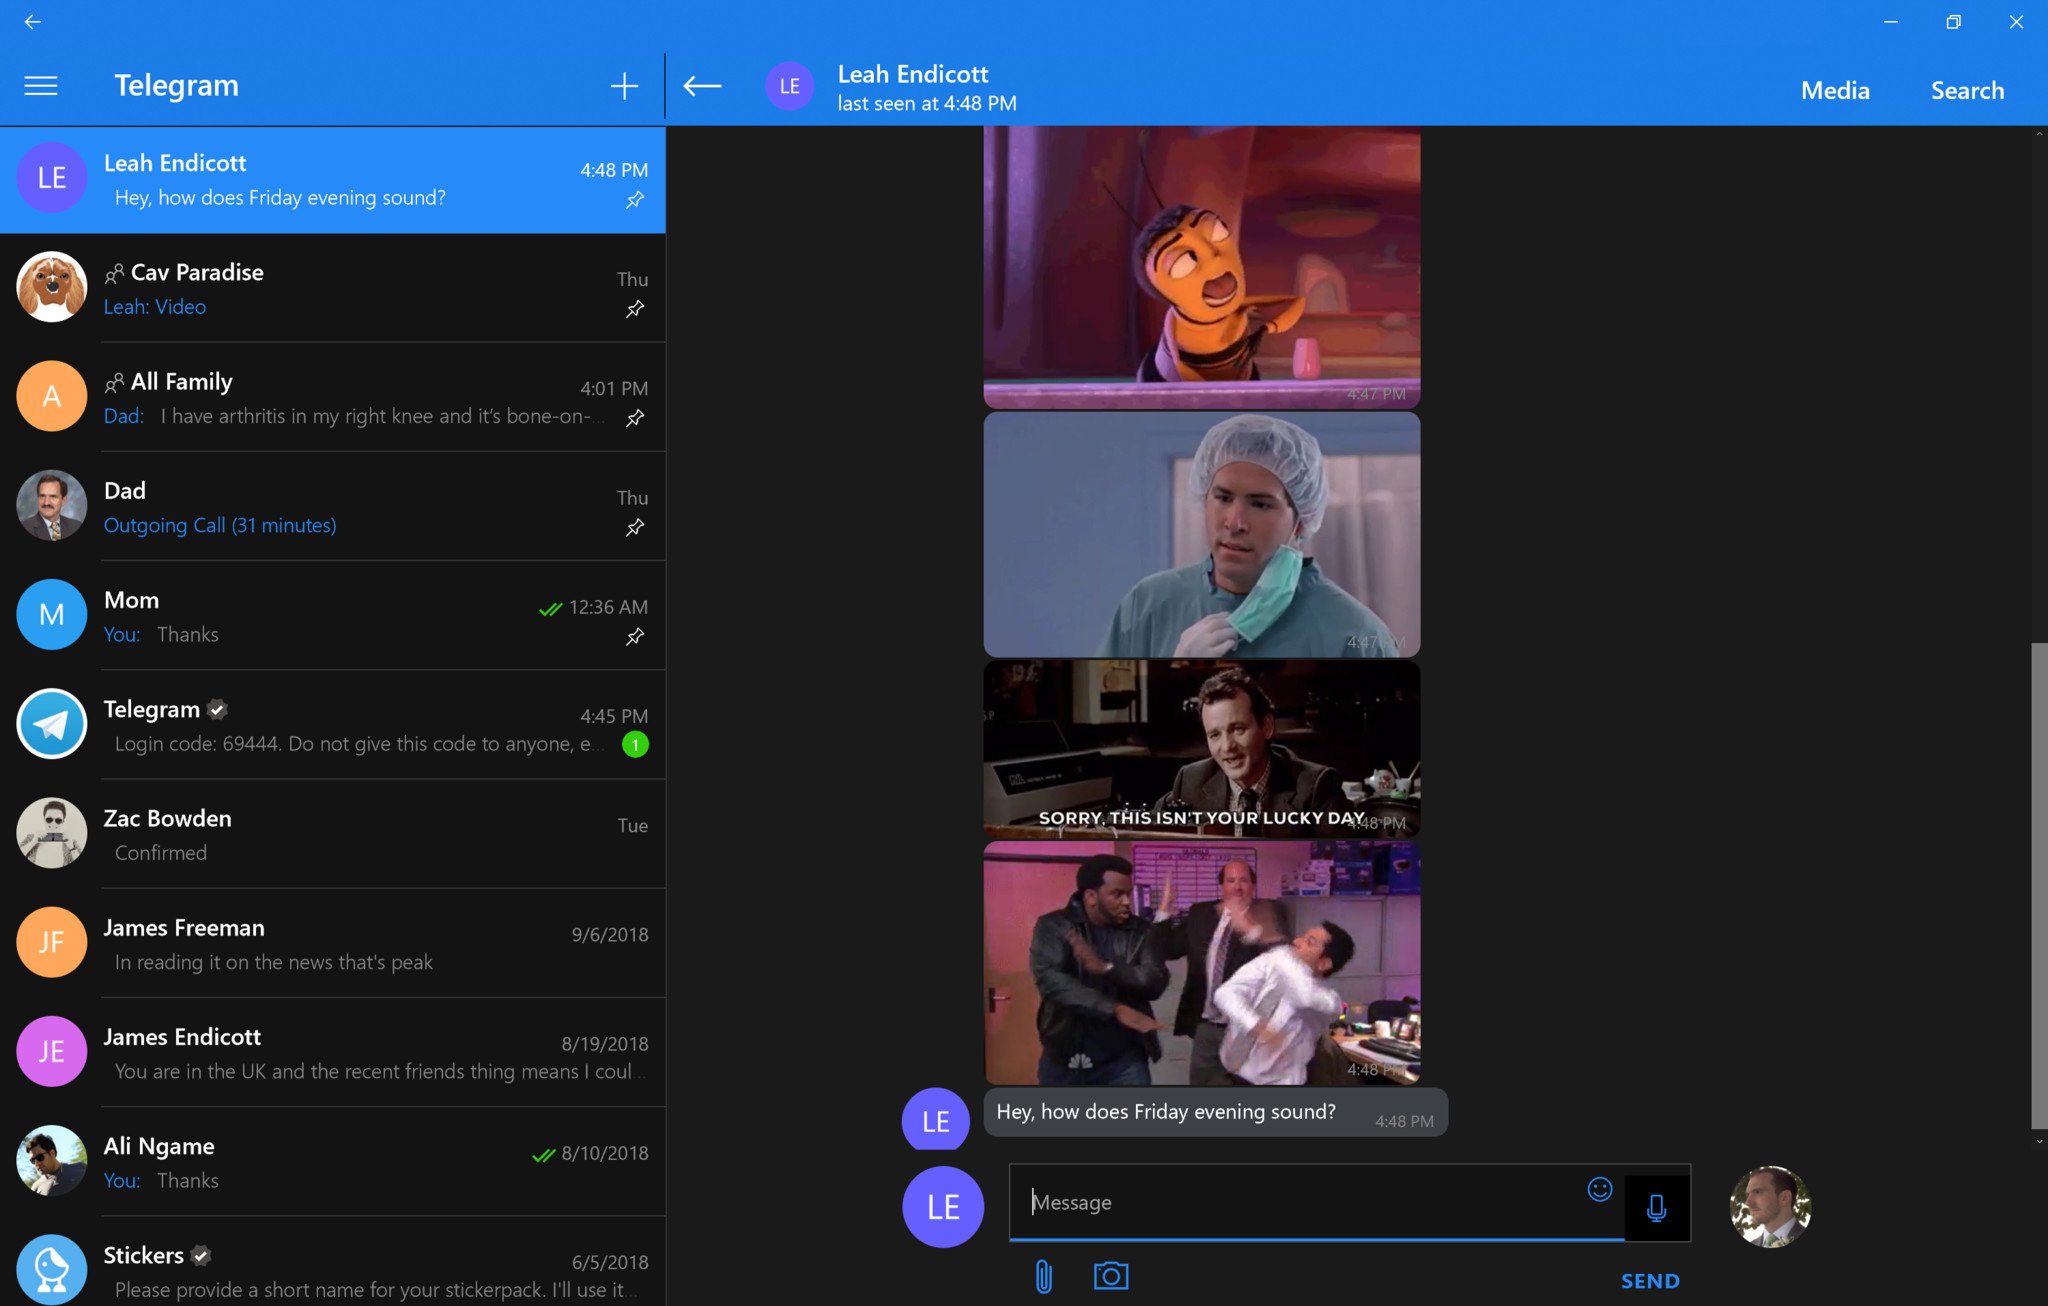Click the Telegram paper plane avatar
The height and width of the screenshot is (1306, 2048).
(52, 723)
